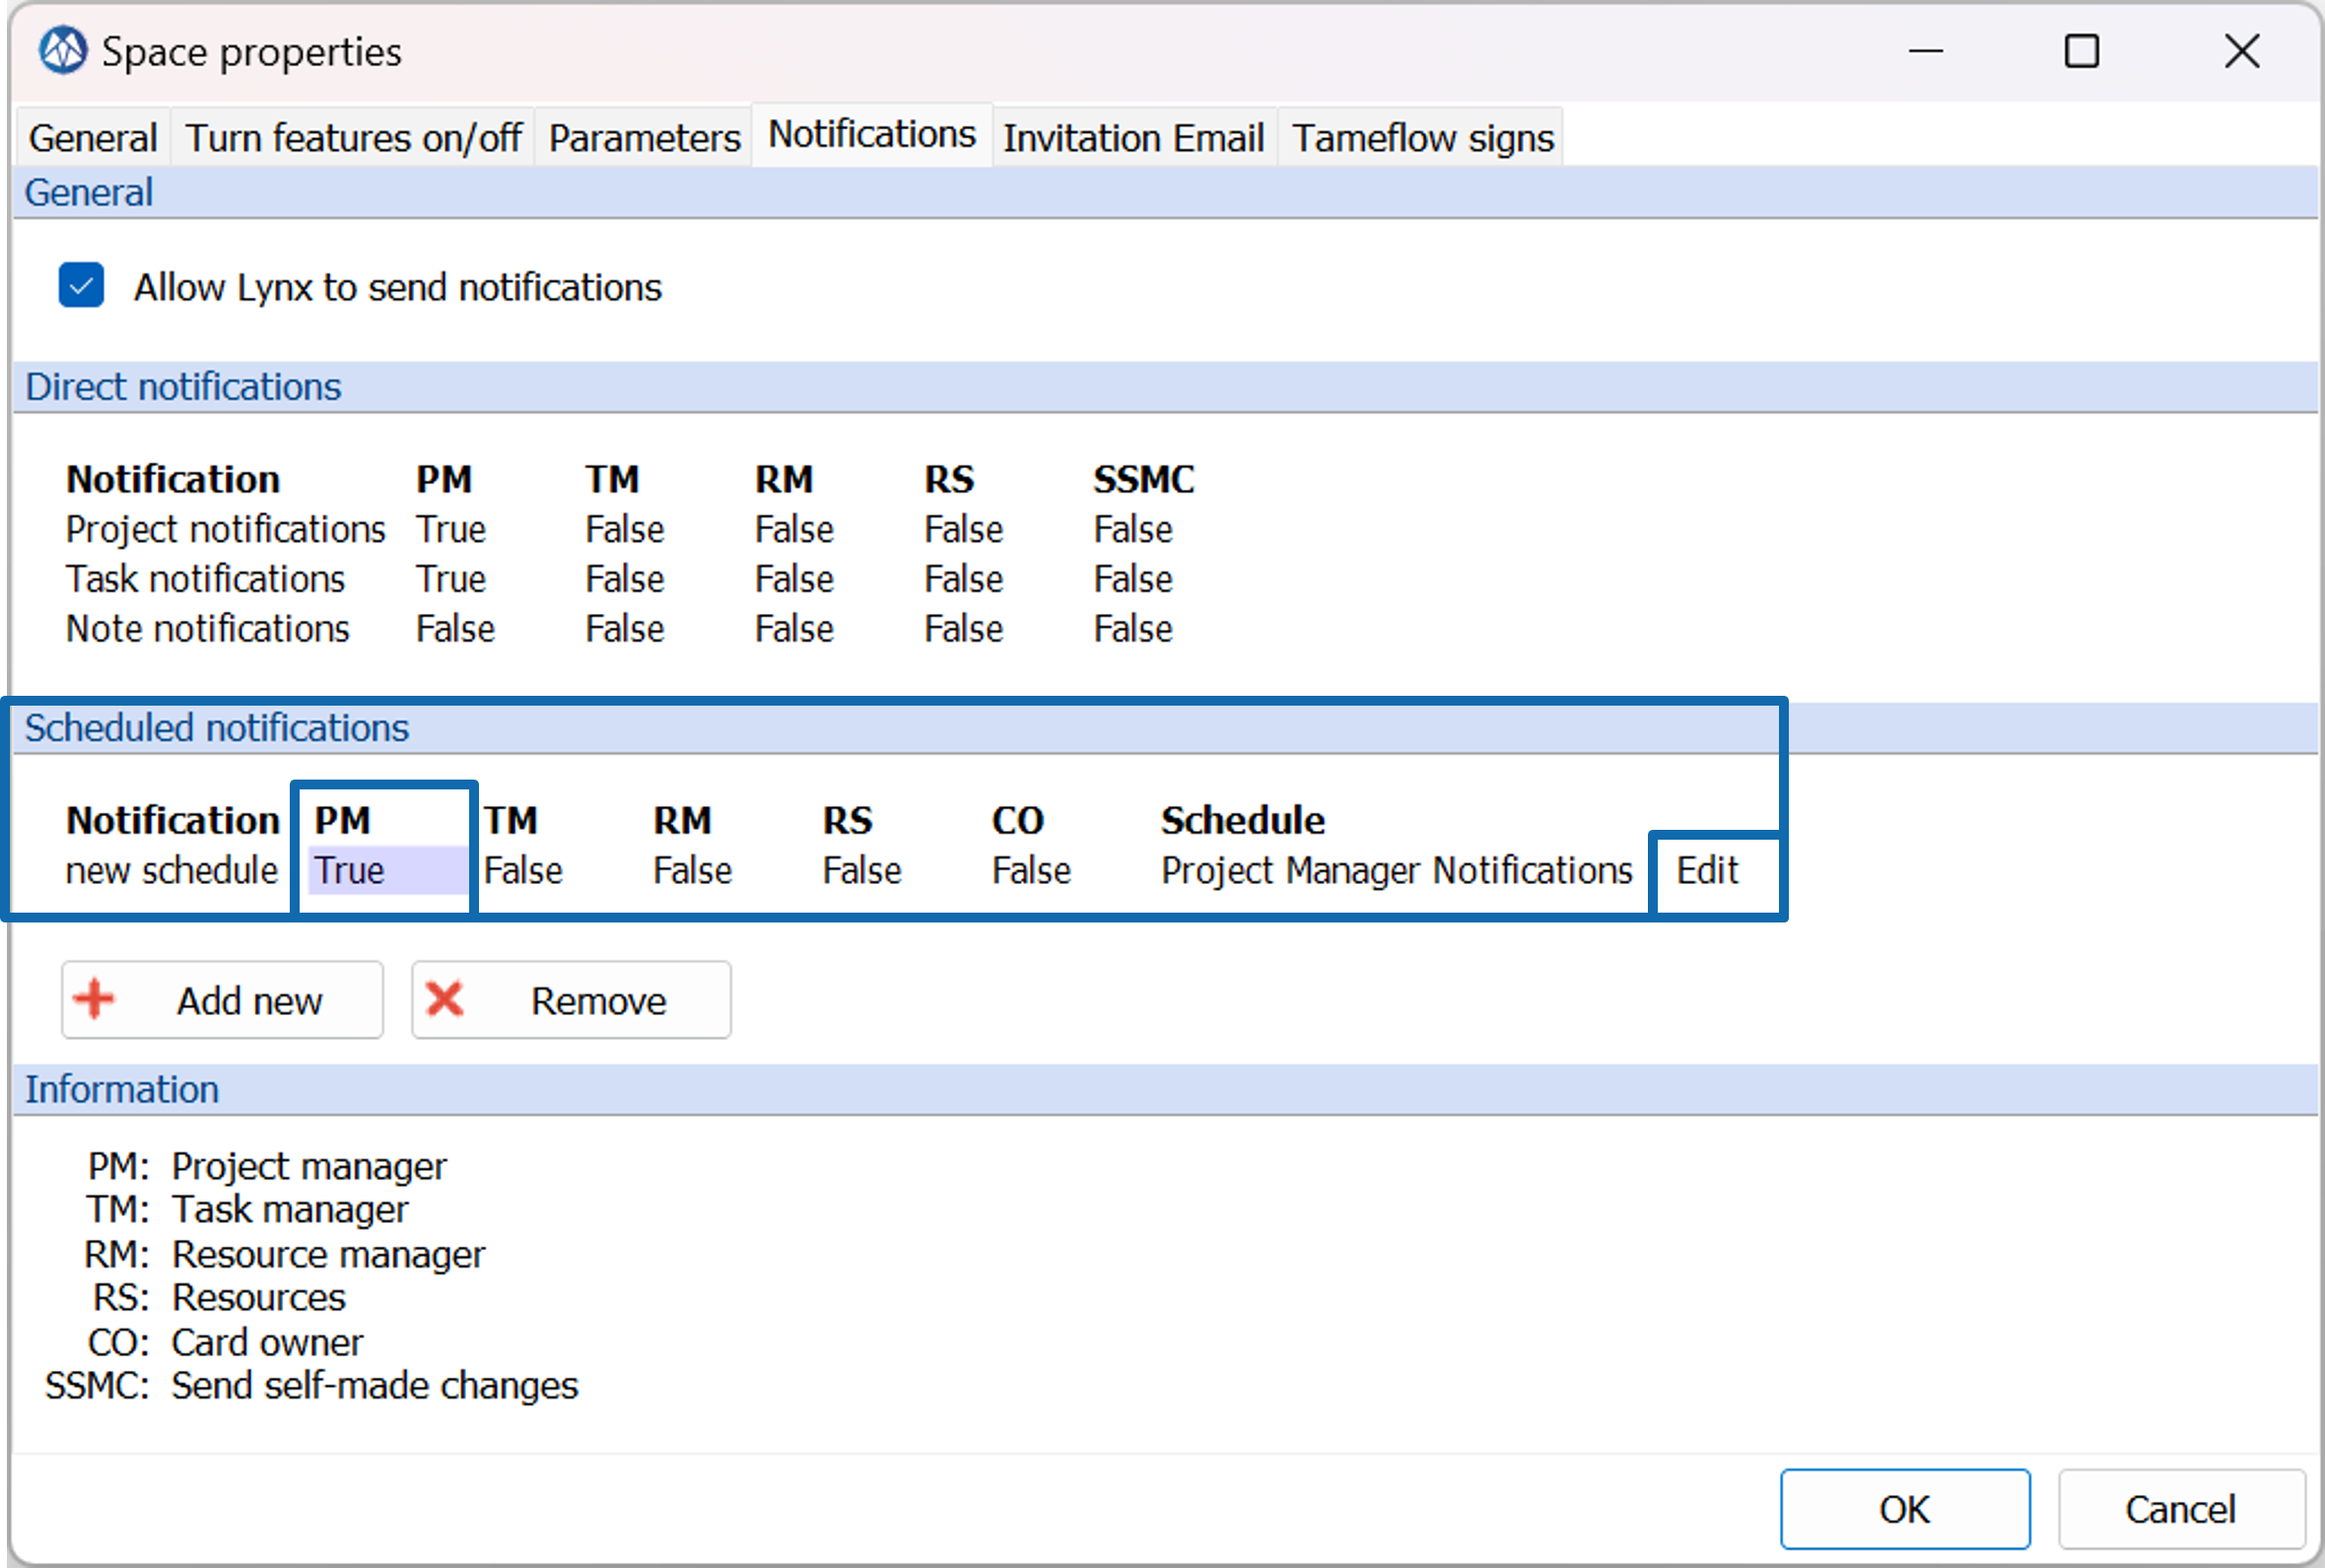The height and width of the screenshot is (1568, 2325).
Task: Toggle Project notifications RM value
Action: pyautogui.click(x=794, y=530)
